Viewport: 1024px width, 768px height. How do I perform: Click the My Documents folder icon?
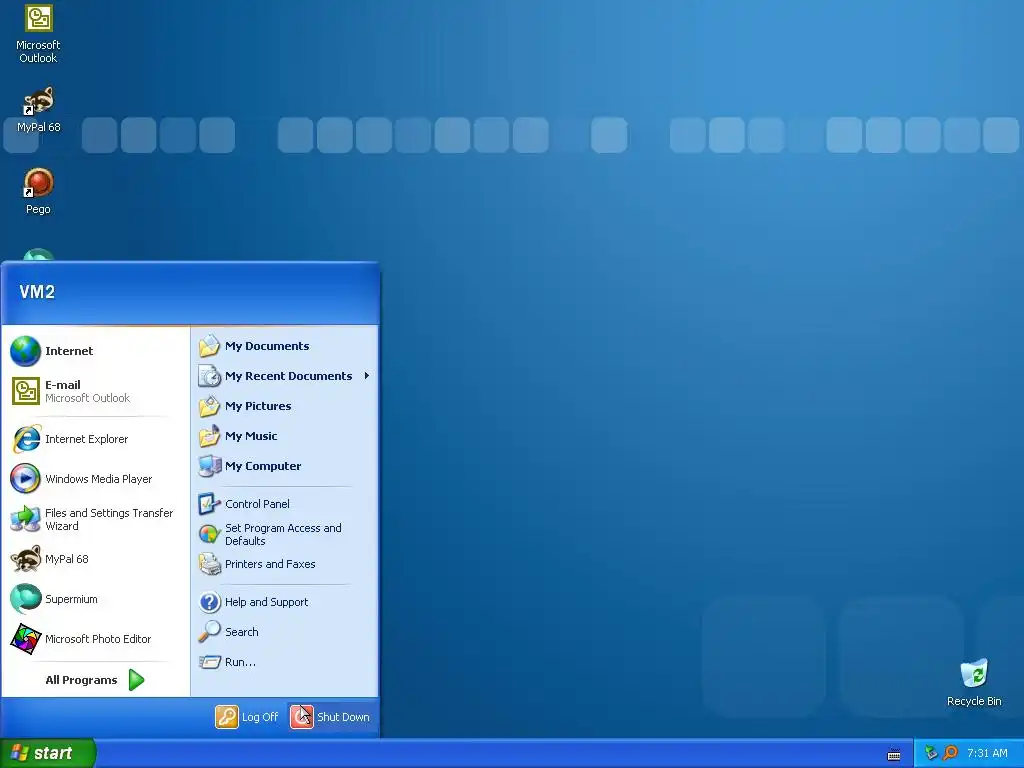pyautogui.click(x=210, y=346)
